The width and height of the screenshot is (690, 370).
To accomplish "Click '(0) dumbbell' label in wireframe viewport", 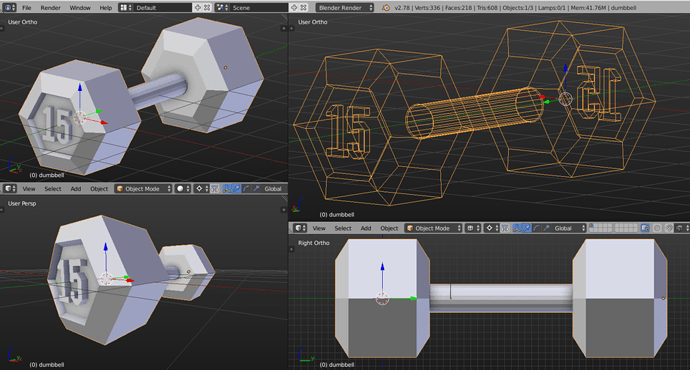I will 337,215.
